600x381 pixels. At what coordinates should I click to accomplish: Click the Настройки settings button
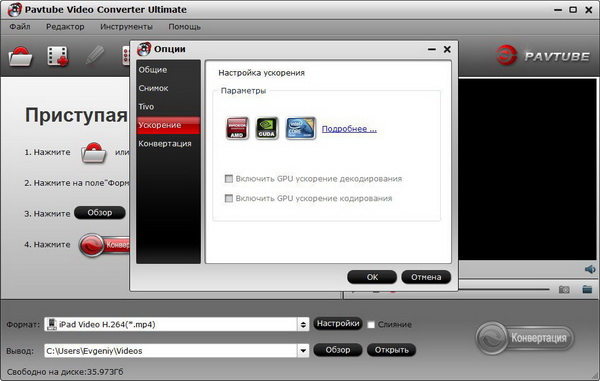point(338,324)
